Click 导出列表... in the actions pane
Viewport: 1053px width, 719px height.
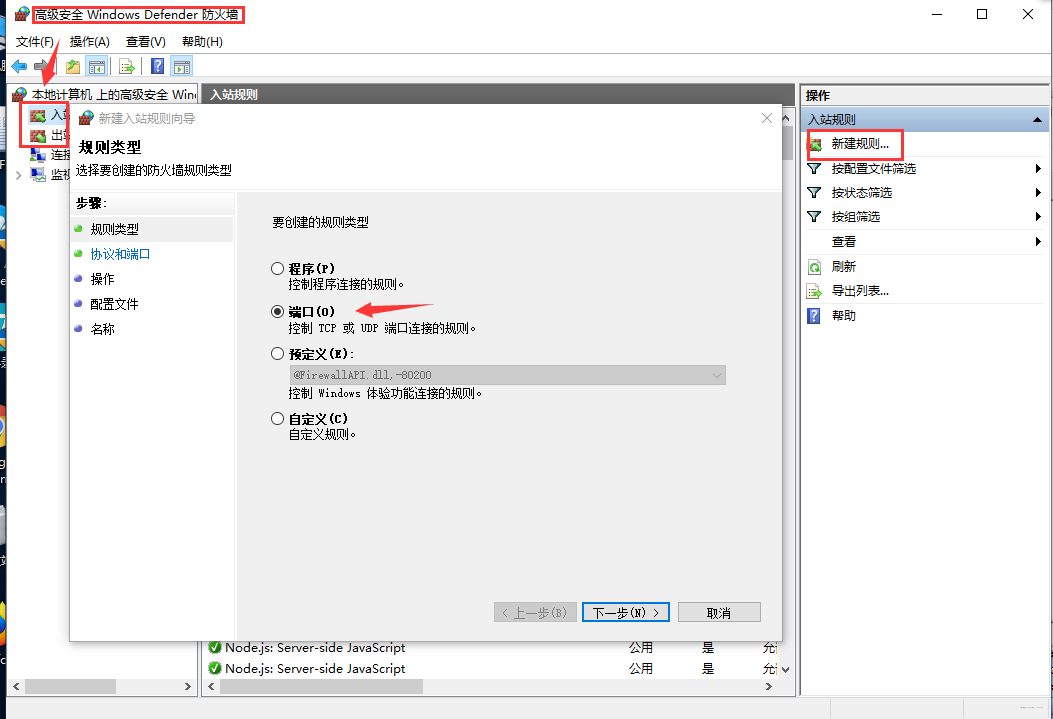[x=860, y=291]
